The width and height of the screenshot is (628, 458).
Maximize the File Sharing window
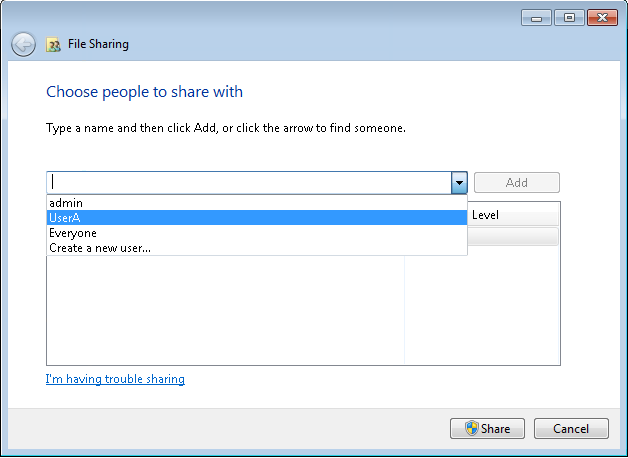coord(569,18)
